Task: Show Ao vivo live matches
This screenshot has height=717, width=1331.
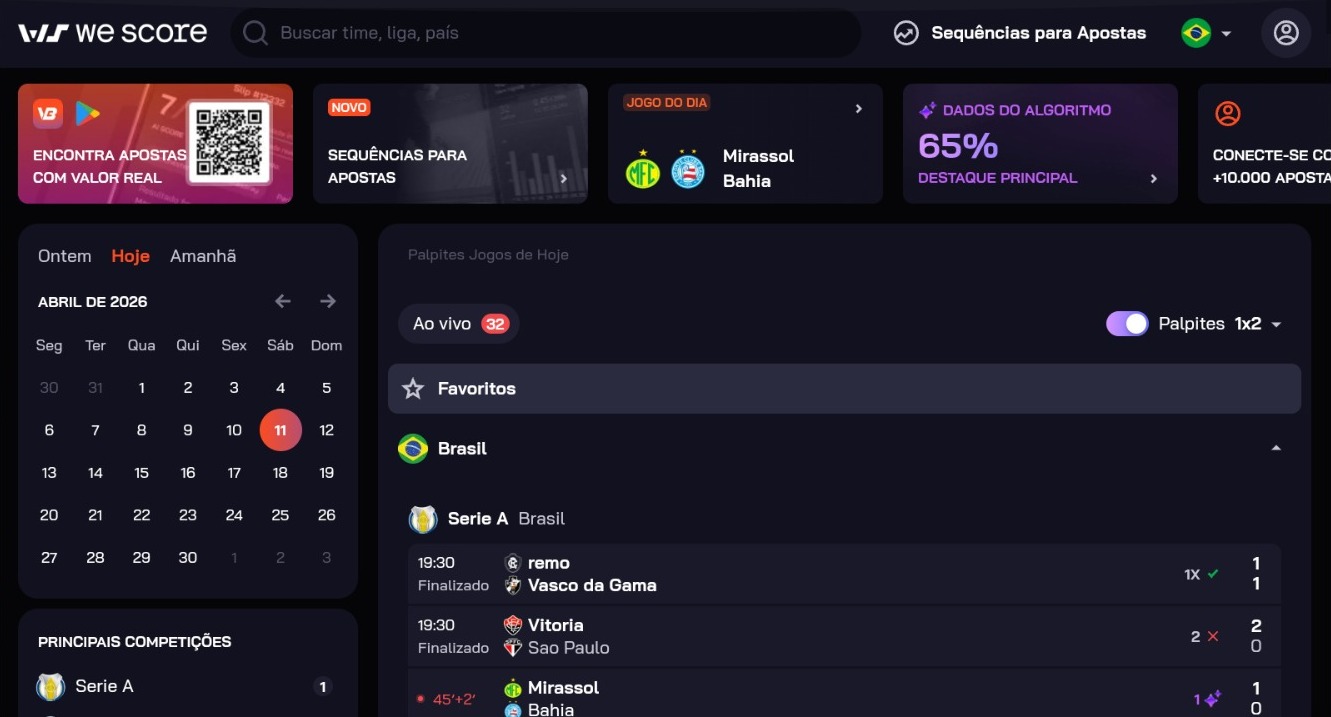Action: pos(459,324)
